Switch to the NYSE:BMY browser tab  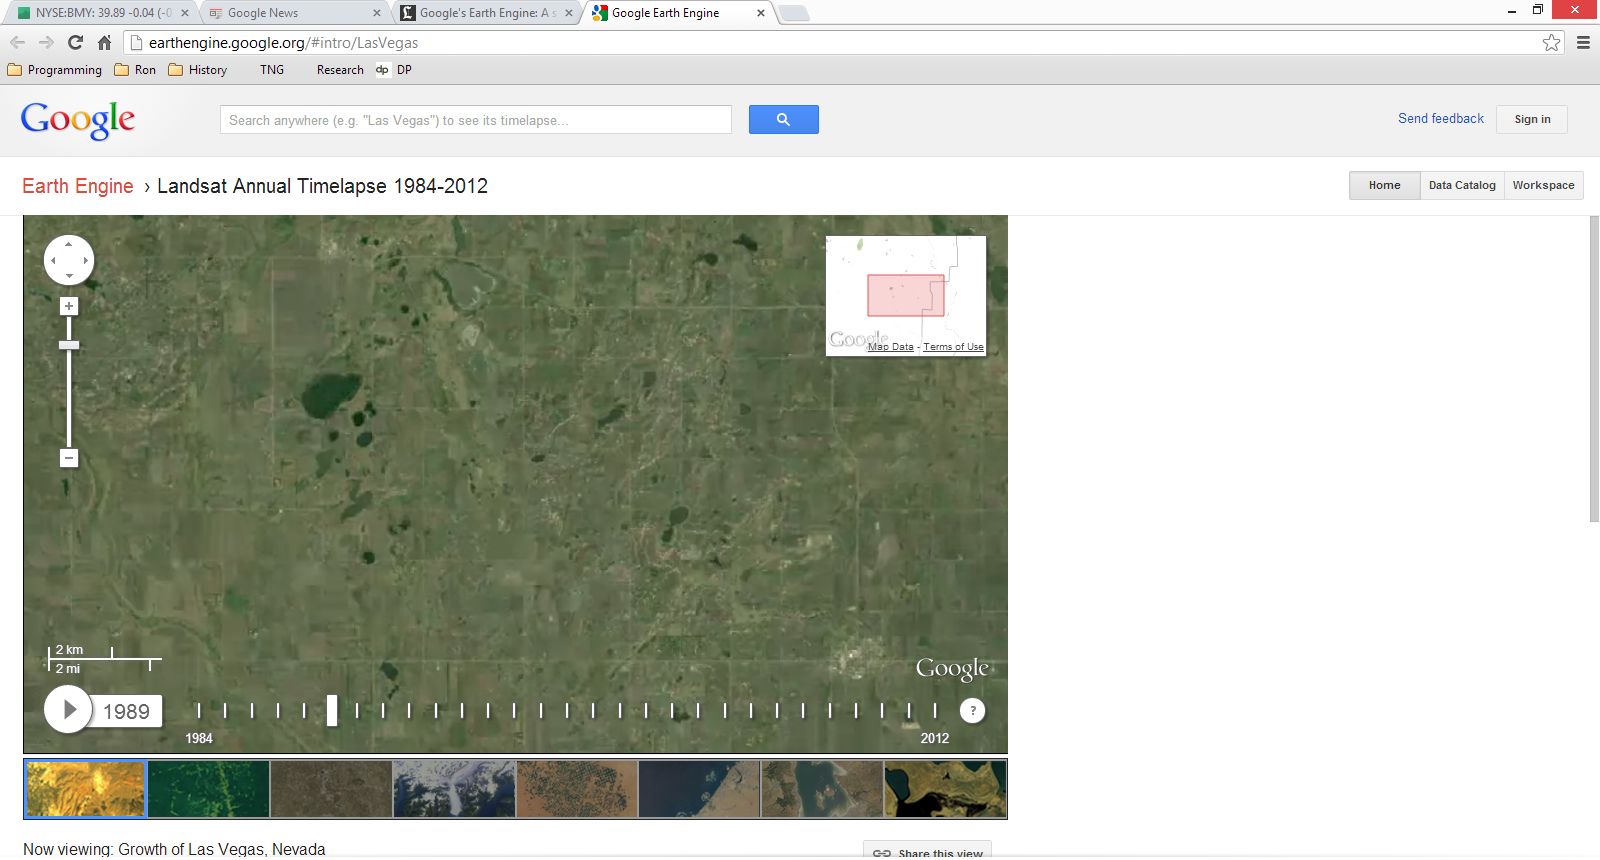tap(103, 13)
